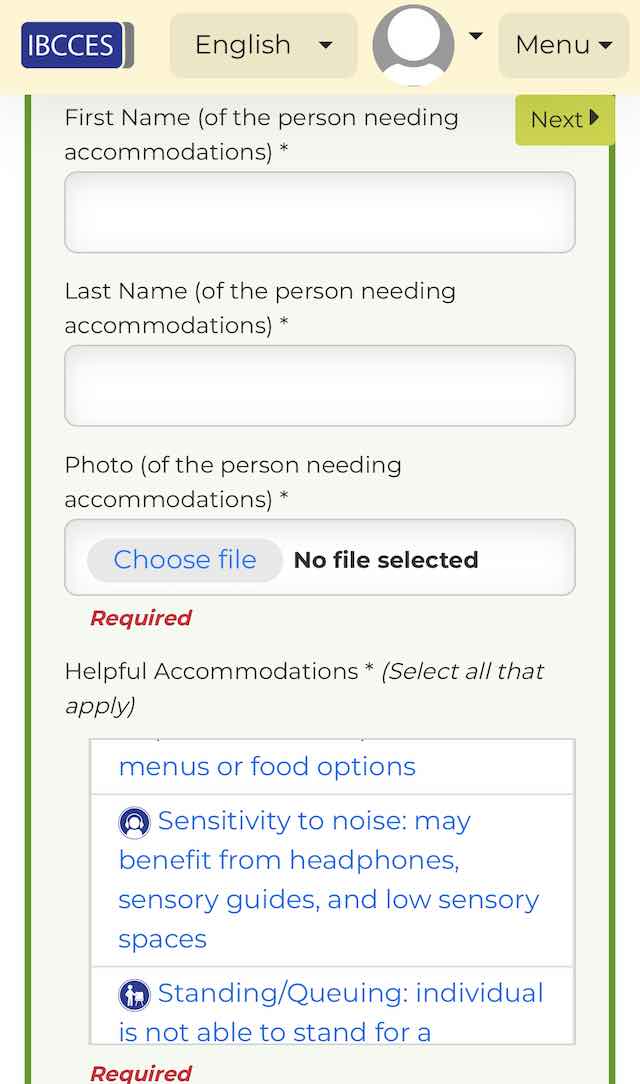The image size is (640, 1084).
Task: Click the Choose file button
Action: [185, 559]
